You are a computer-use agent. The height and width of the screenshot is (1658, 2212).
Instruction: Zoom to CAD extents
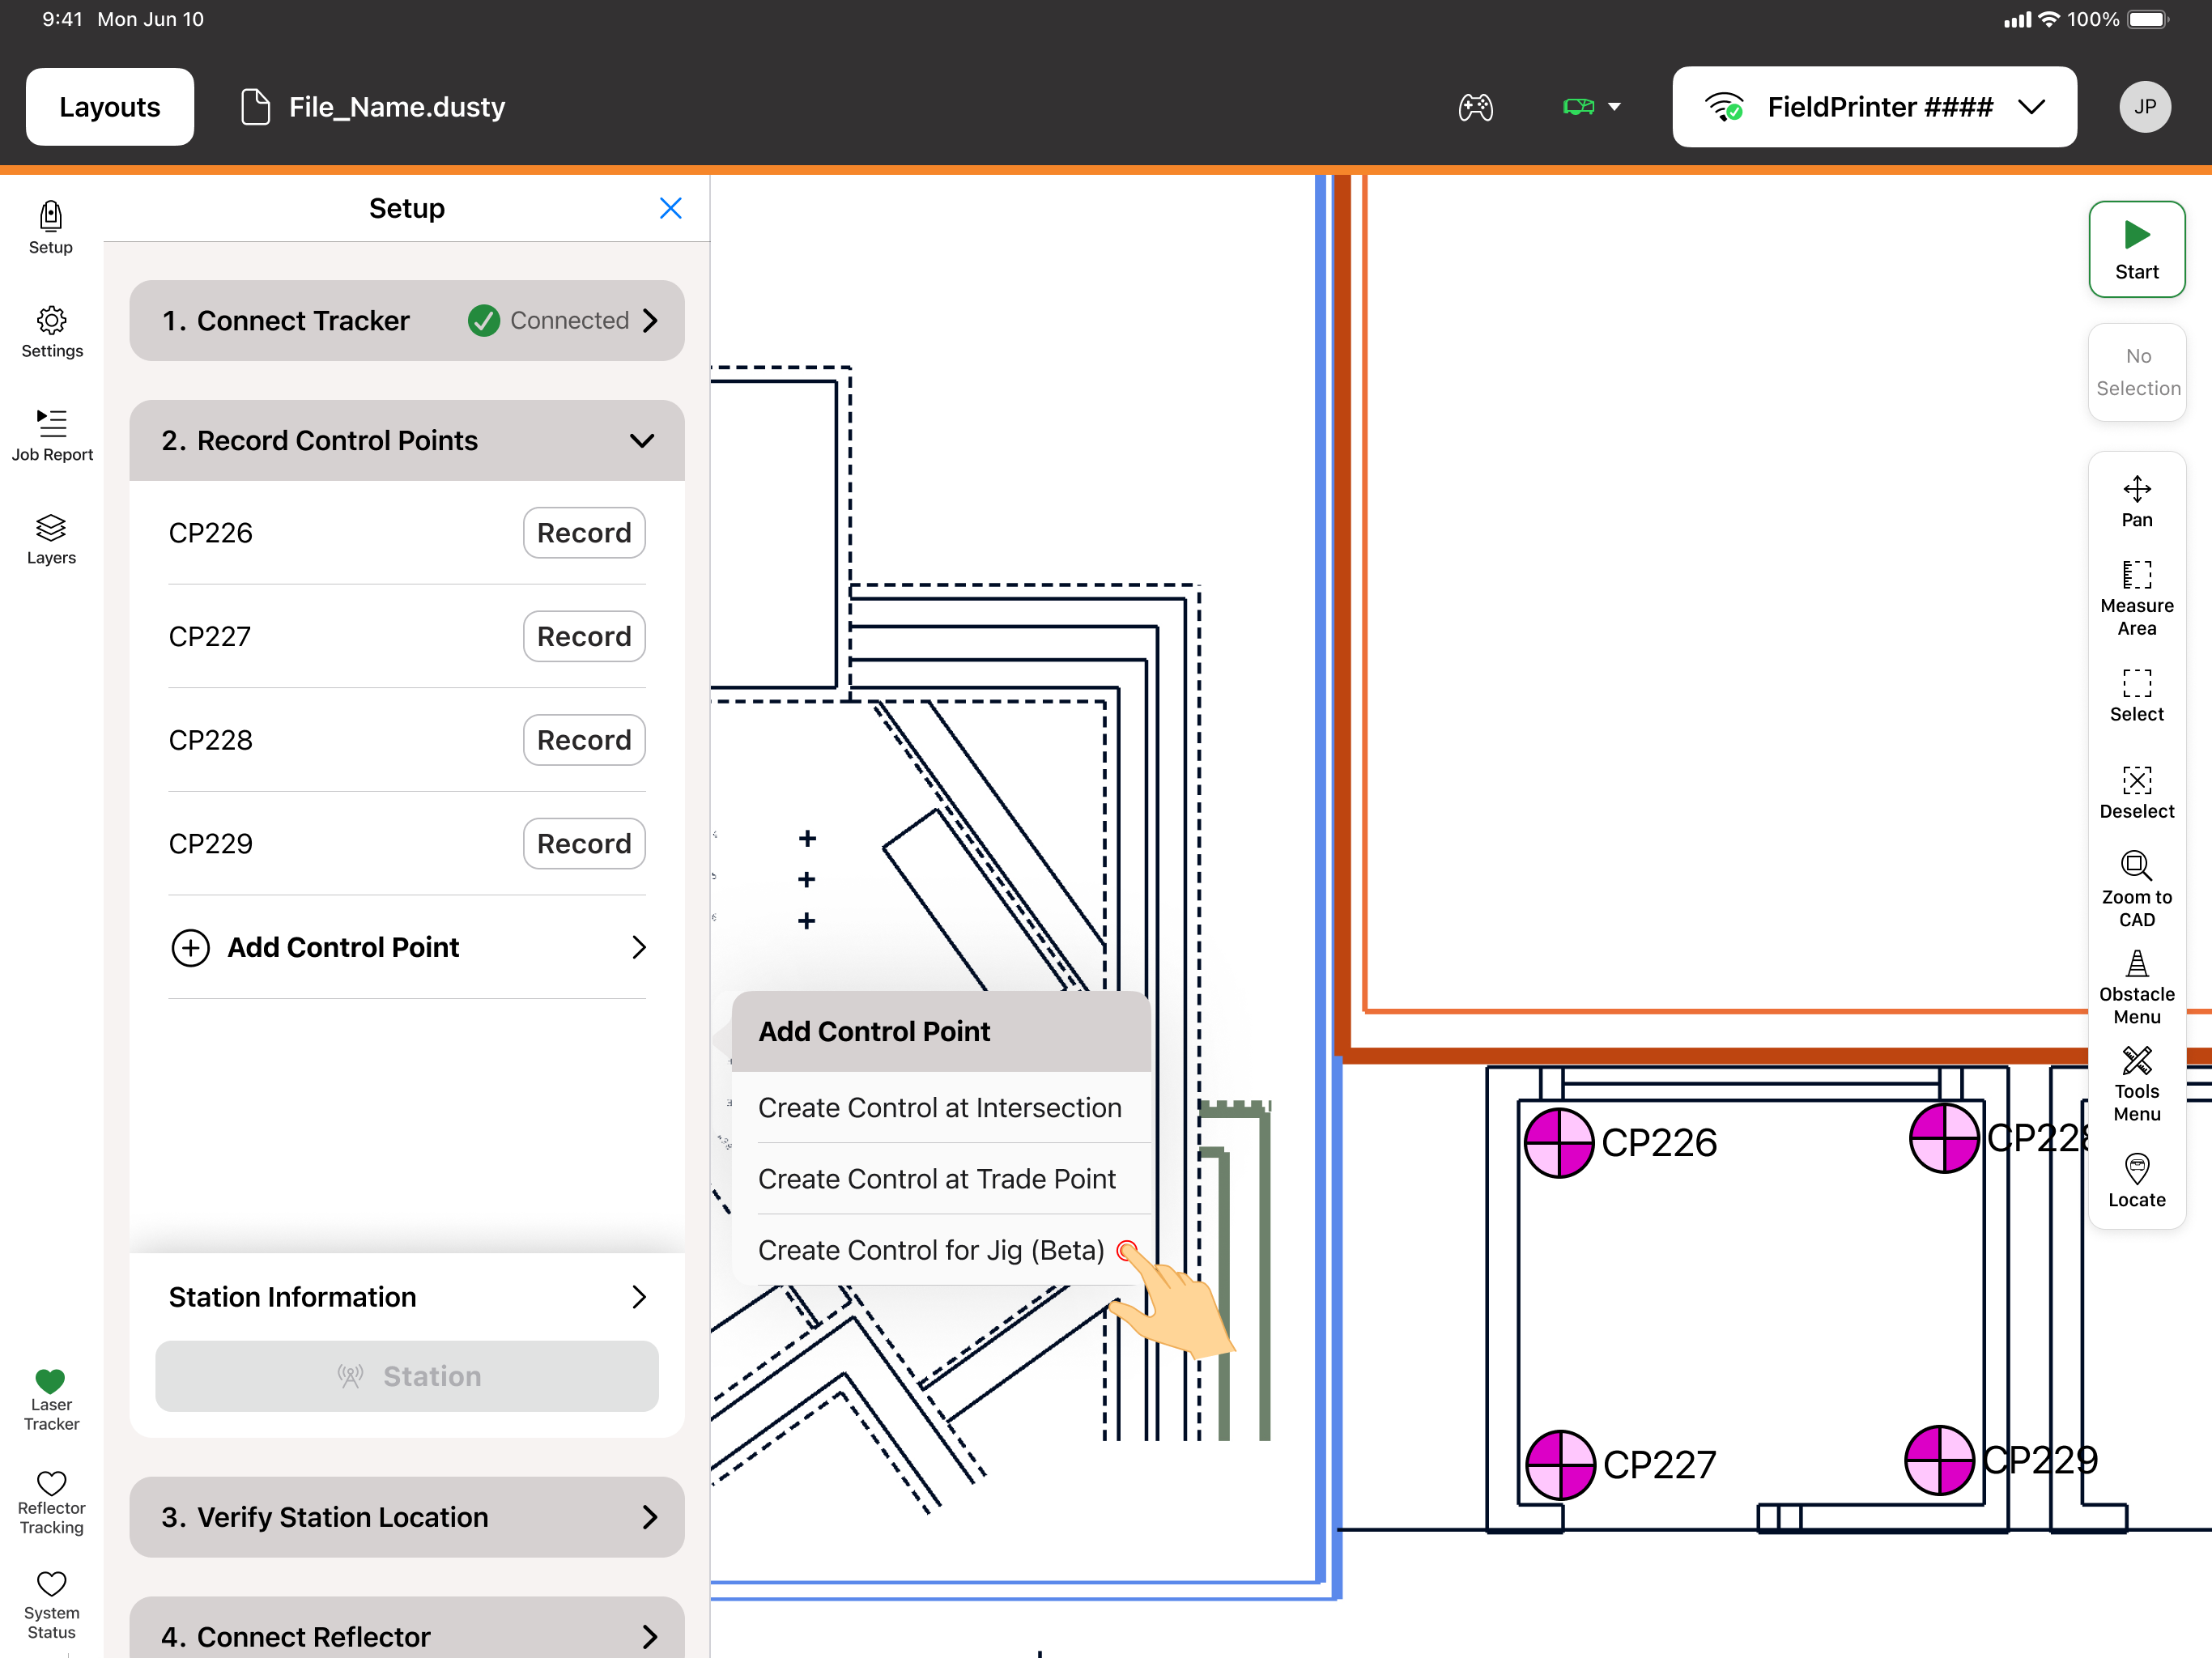pos(2136,889)
